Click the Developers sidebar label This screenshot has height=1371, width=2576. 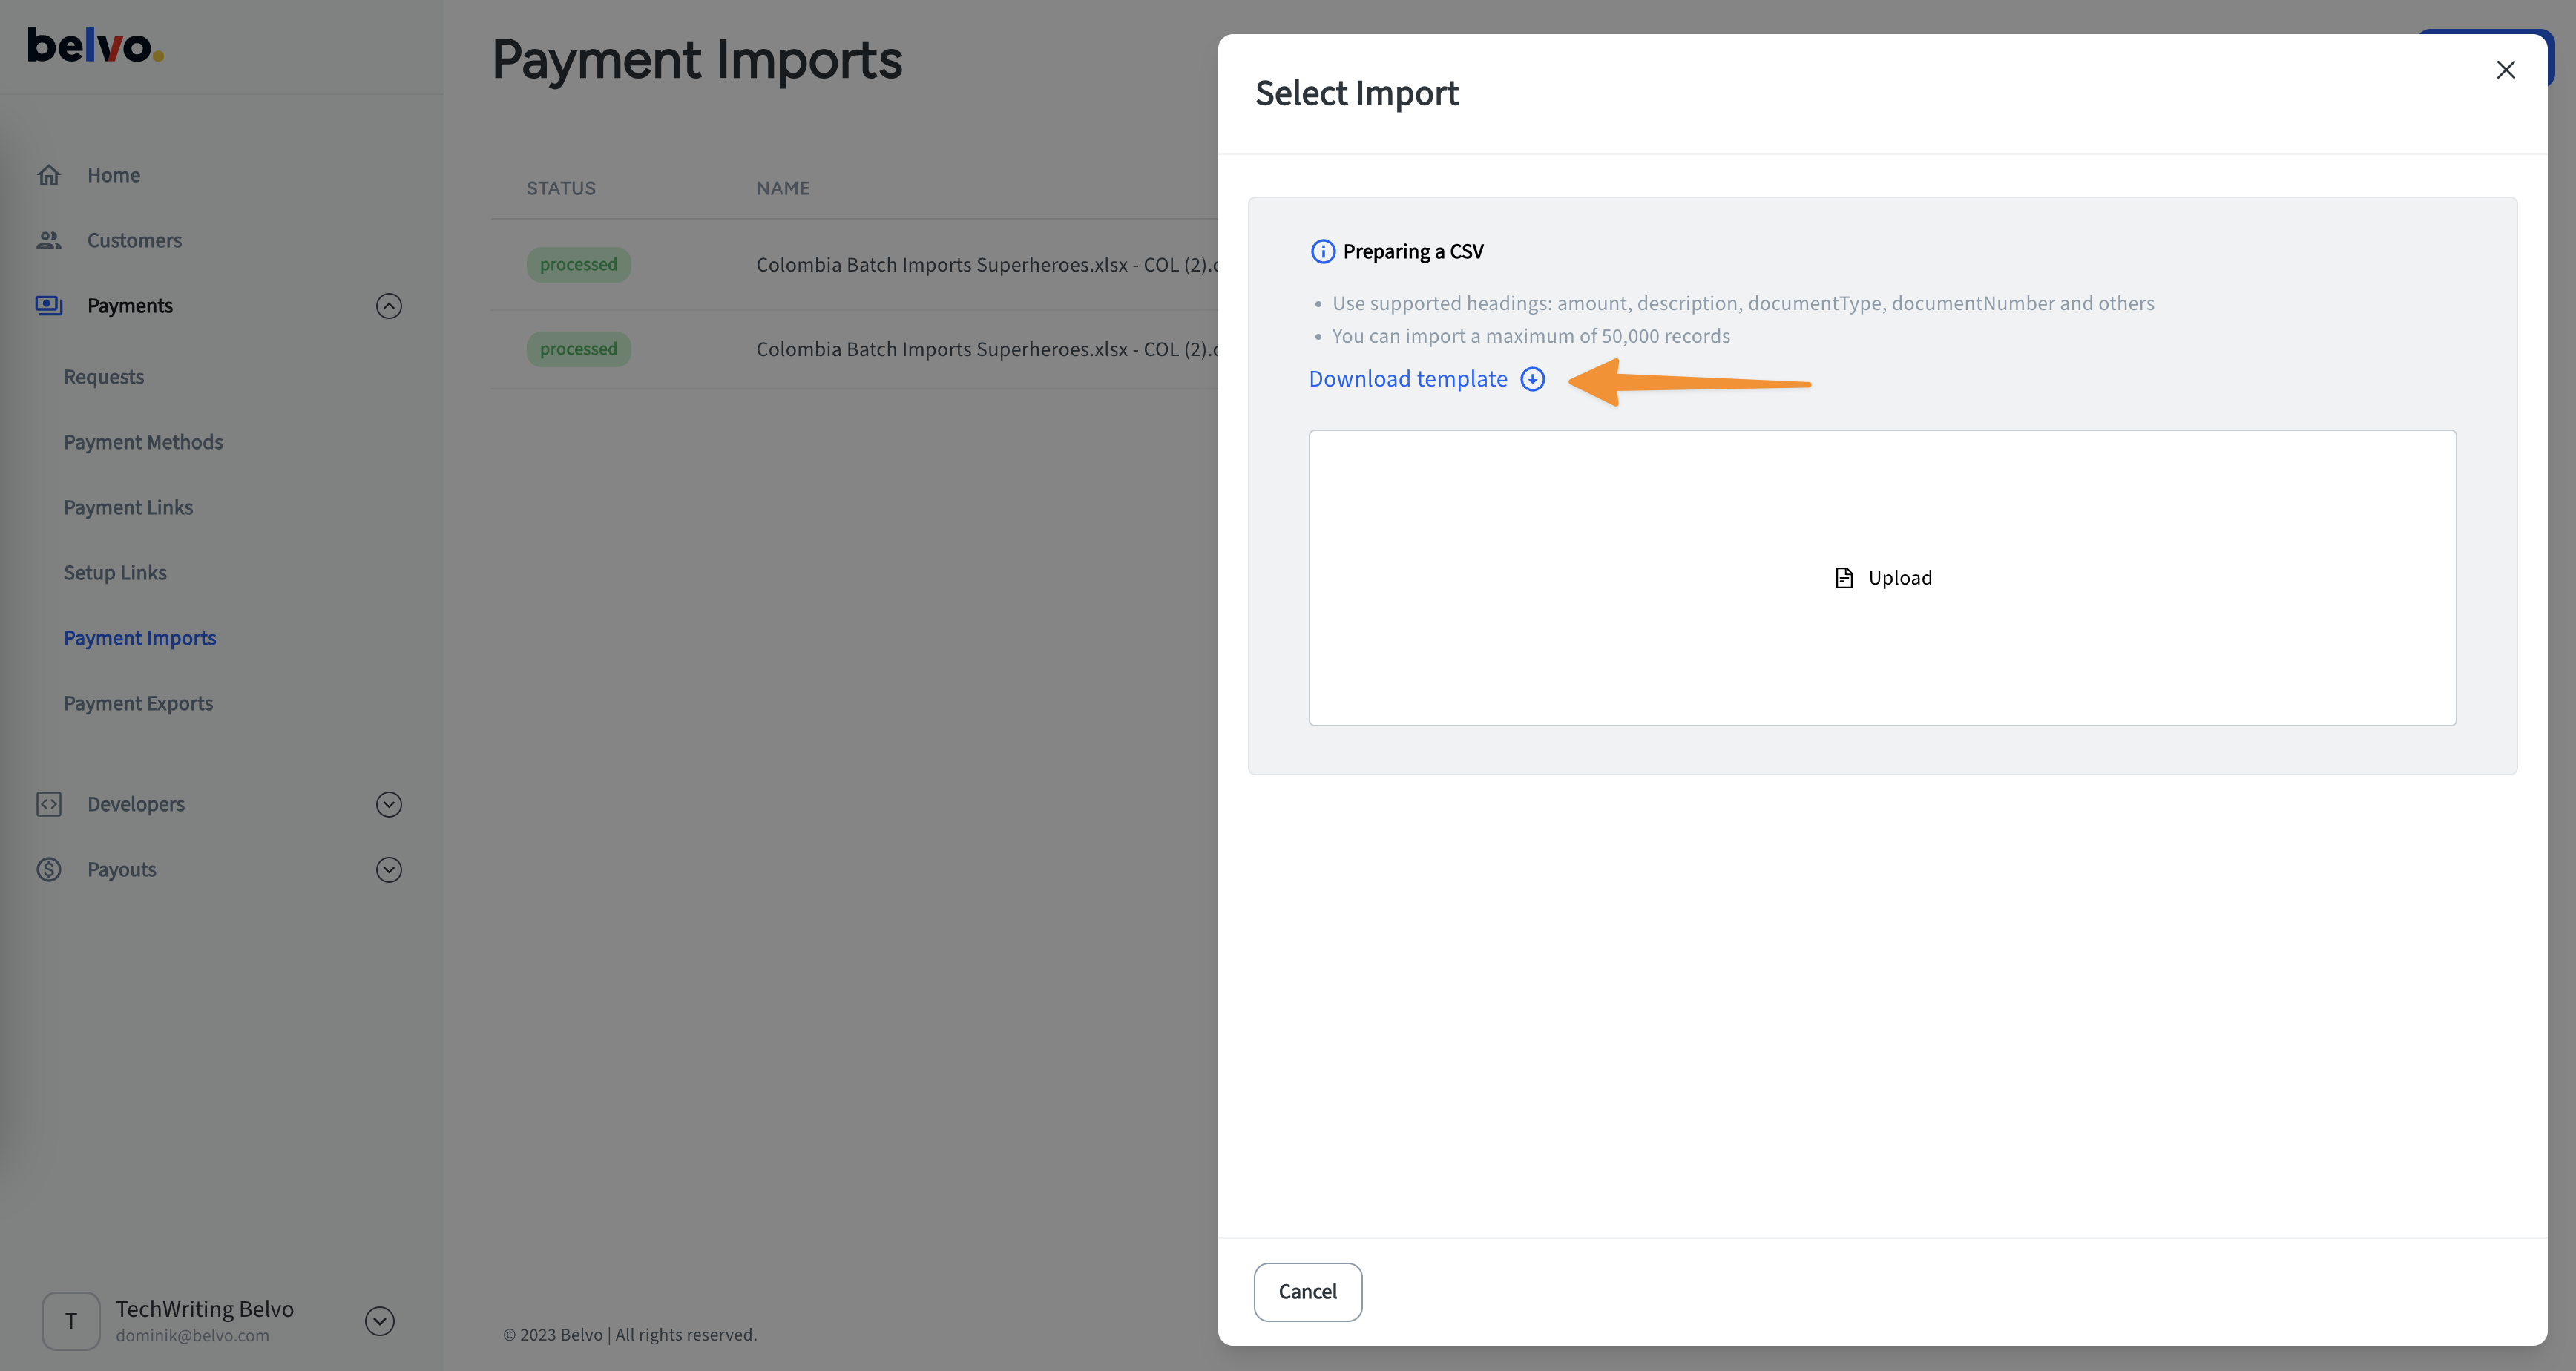pos(136,804)
